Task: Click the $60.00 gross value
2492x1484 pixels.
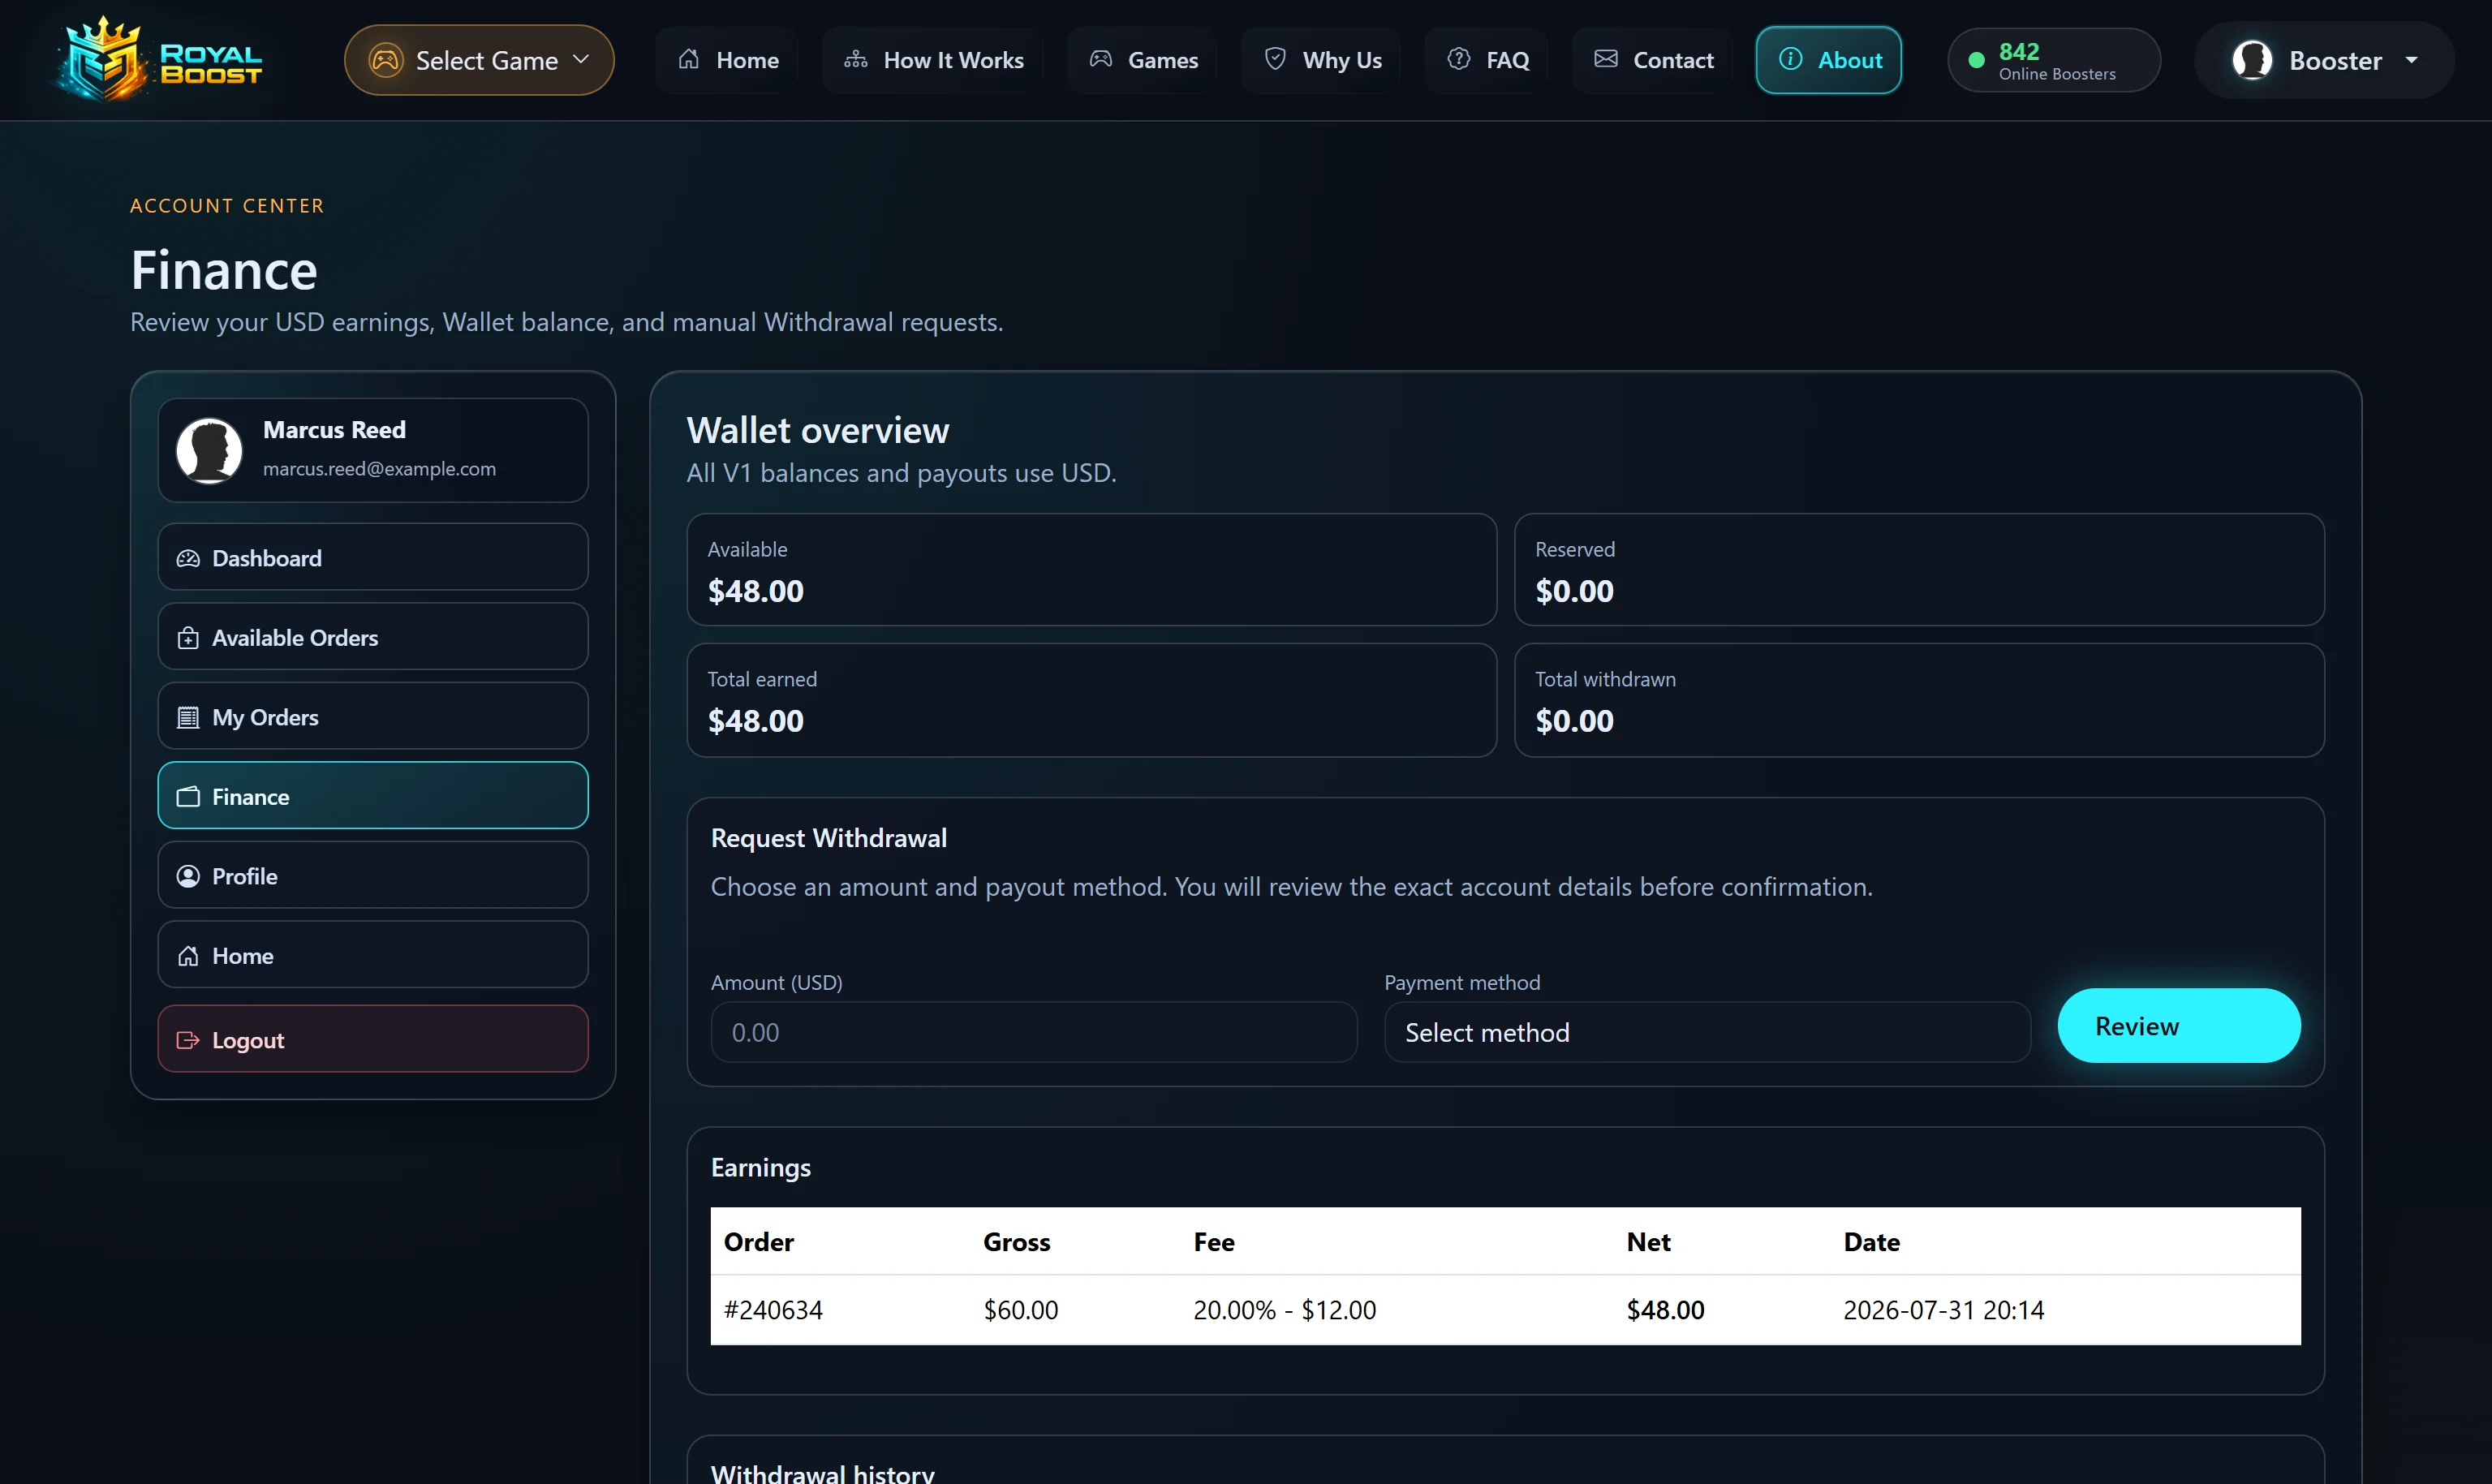Action: (x=1020, y=1310)
